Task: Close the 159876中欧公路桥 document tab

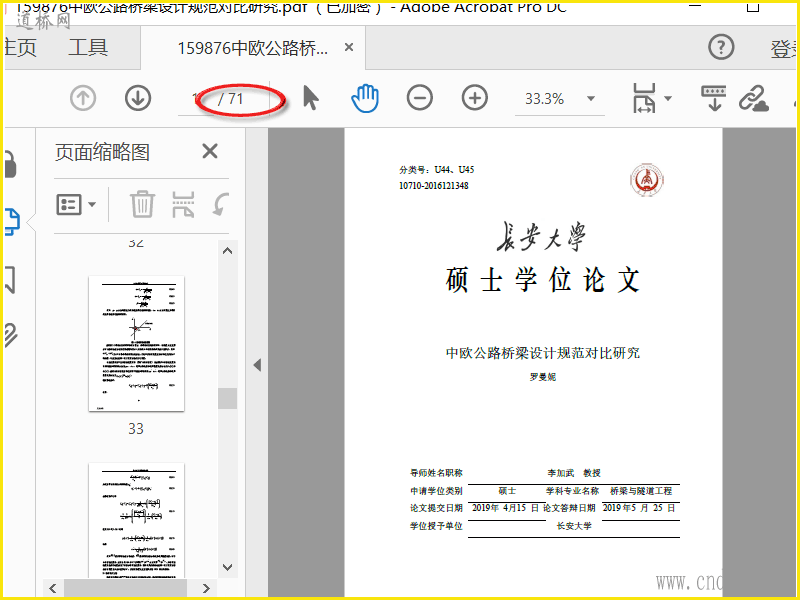Action: pos(349,47)
